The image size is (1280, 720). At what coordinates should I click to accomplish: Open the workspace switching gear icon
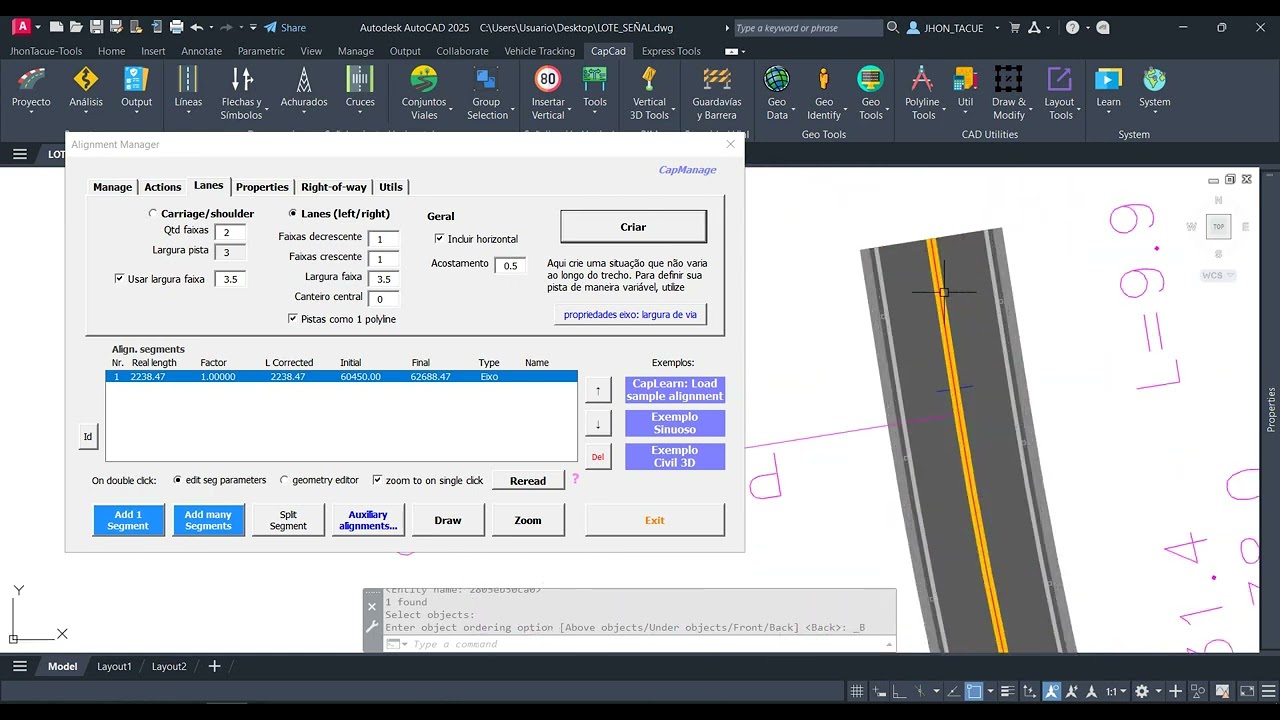1141,691
